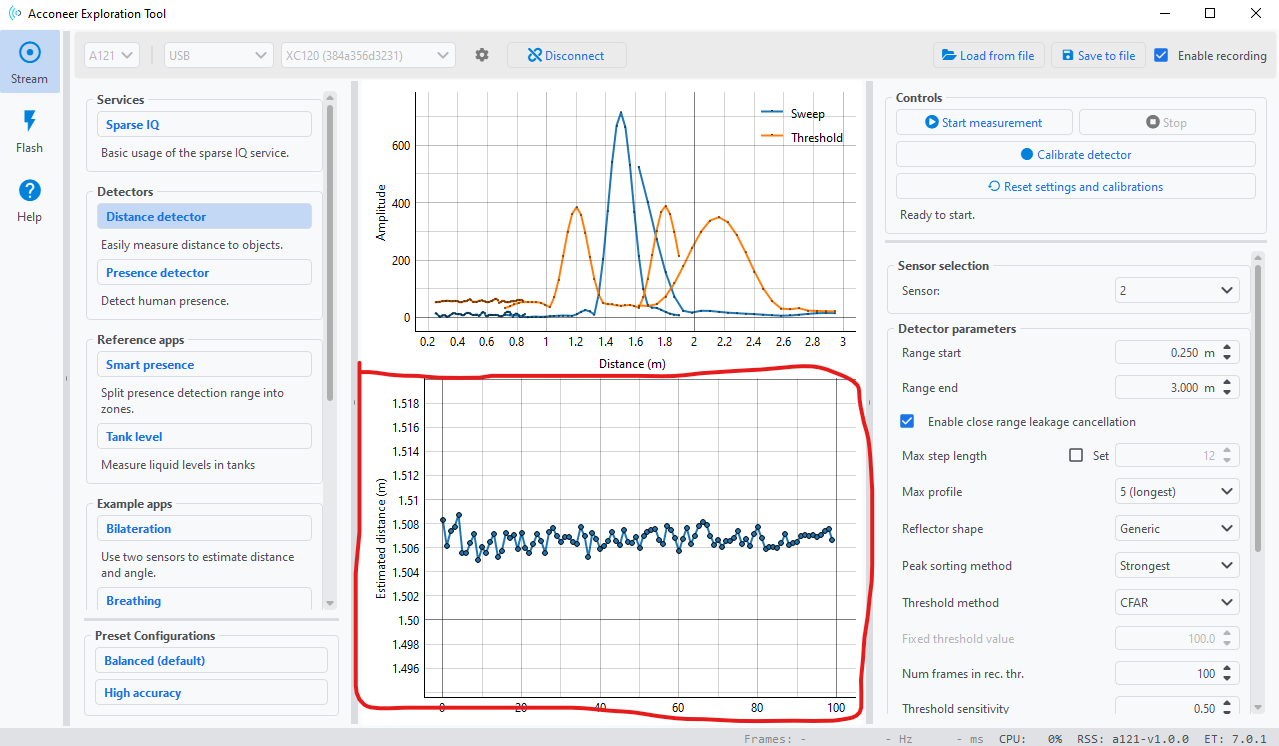Reset settings and calibrations

[1076, 186]
